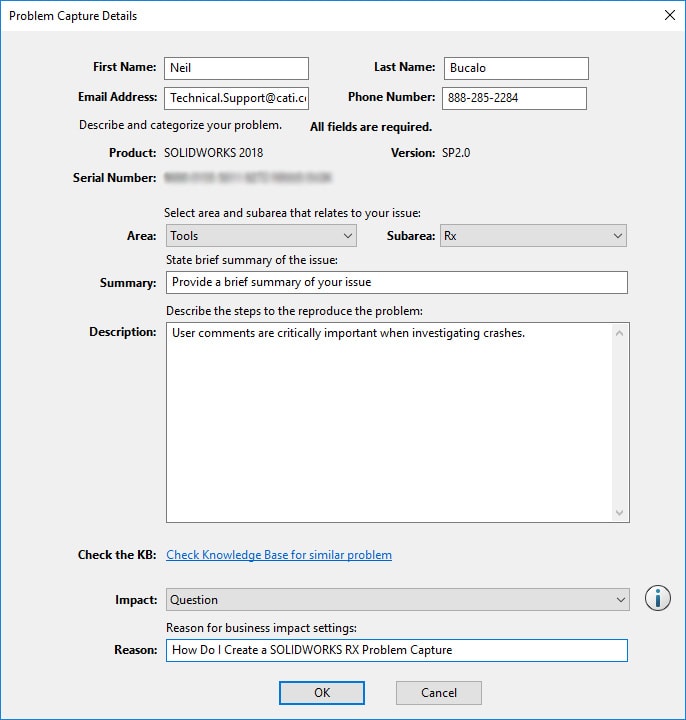Viewport: 686px width, 720px height.
Task: Cancel the problem capture form
Action: [x=438, y=692]
